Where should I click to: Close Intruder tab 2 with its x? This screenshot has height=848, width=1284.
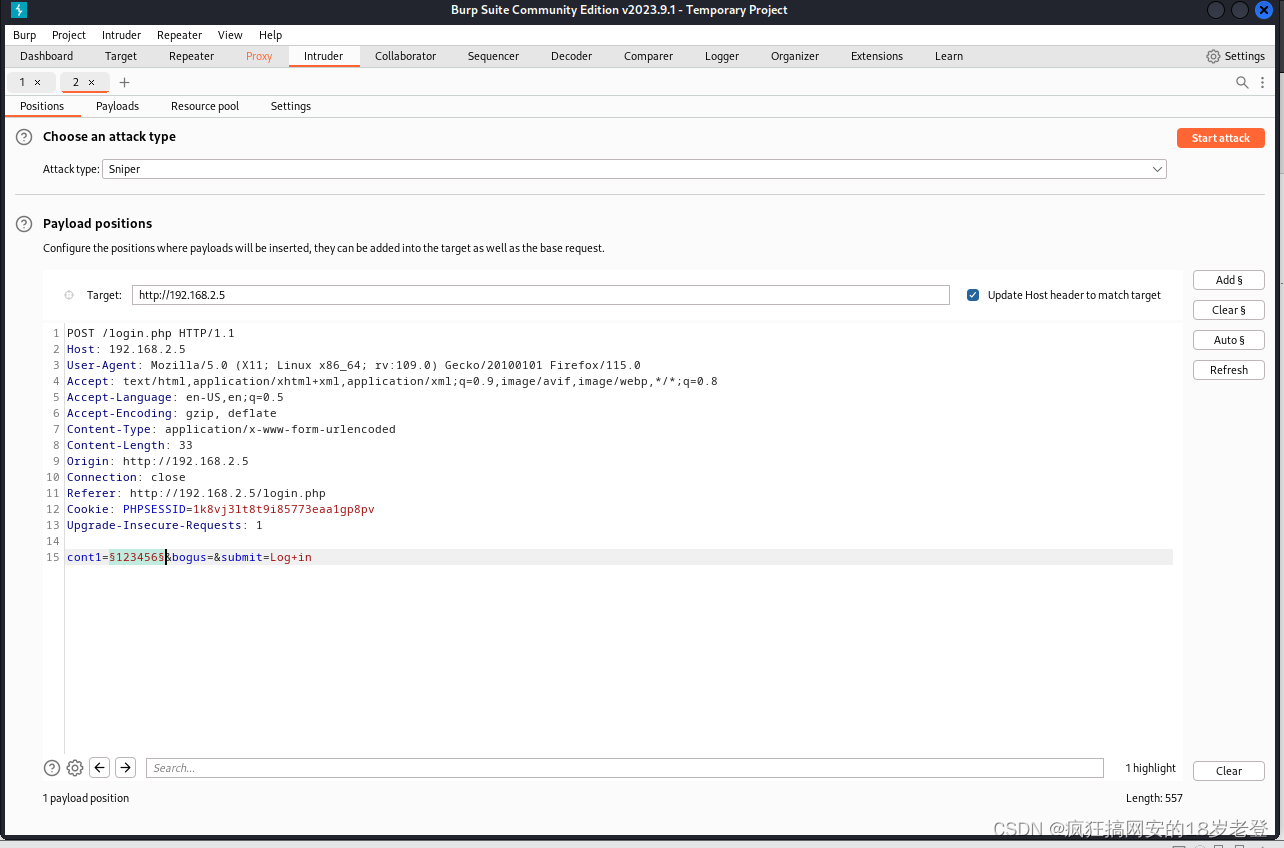92,82
